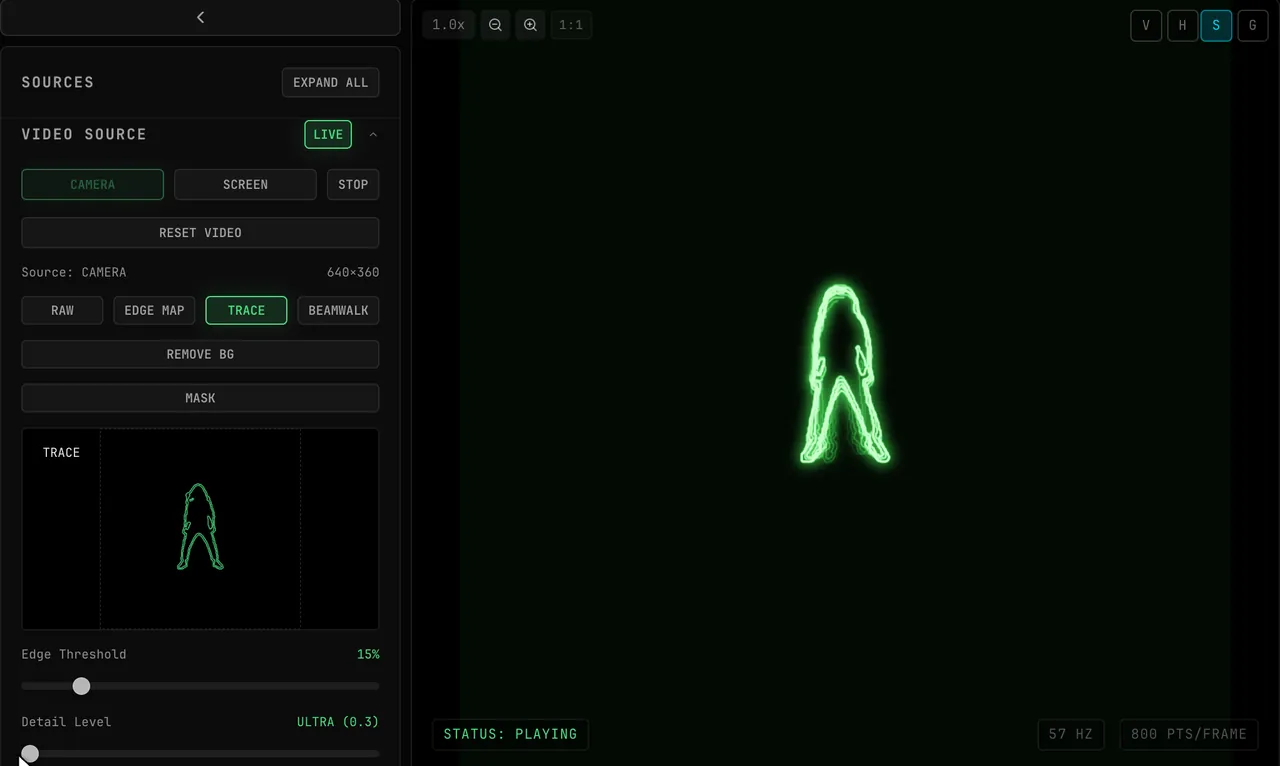Image resolution: width=1280 pixels, height=766 pixels.
Task: Click the 800 PTS/FRAME readout
Action: (x=1189, y=734)
